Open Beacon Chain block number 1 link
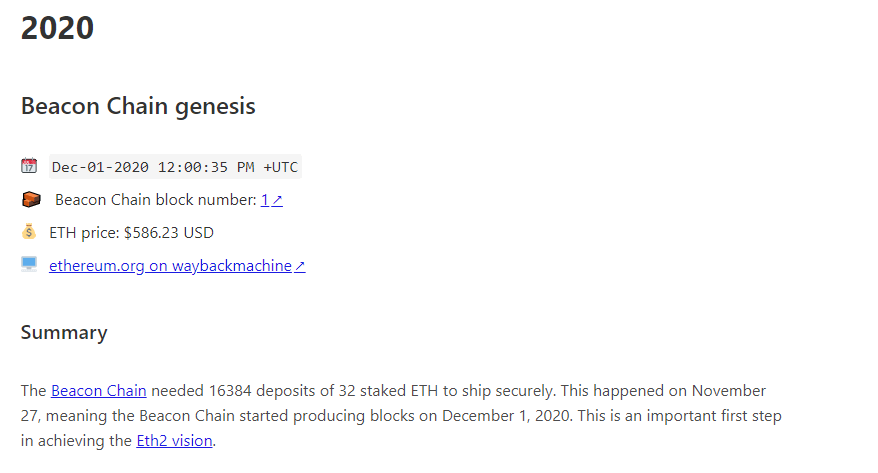Viewport: 878px width, 473px height. pyautogui.click(x=265, y=200)
